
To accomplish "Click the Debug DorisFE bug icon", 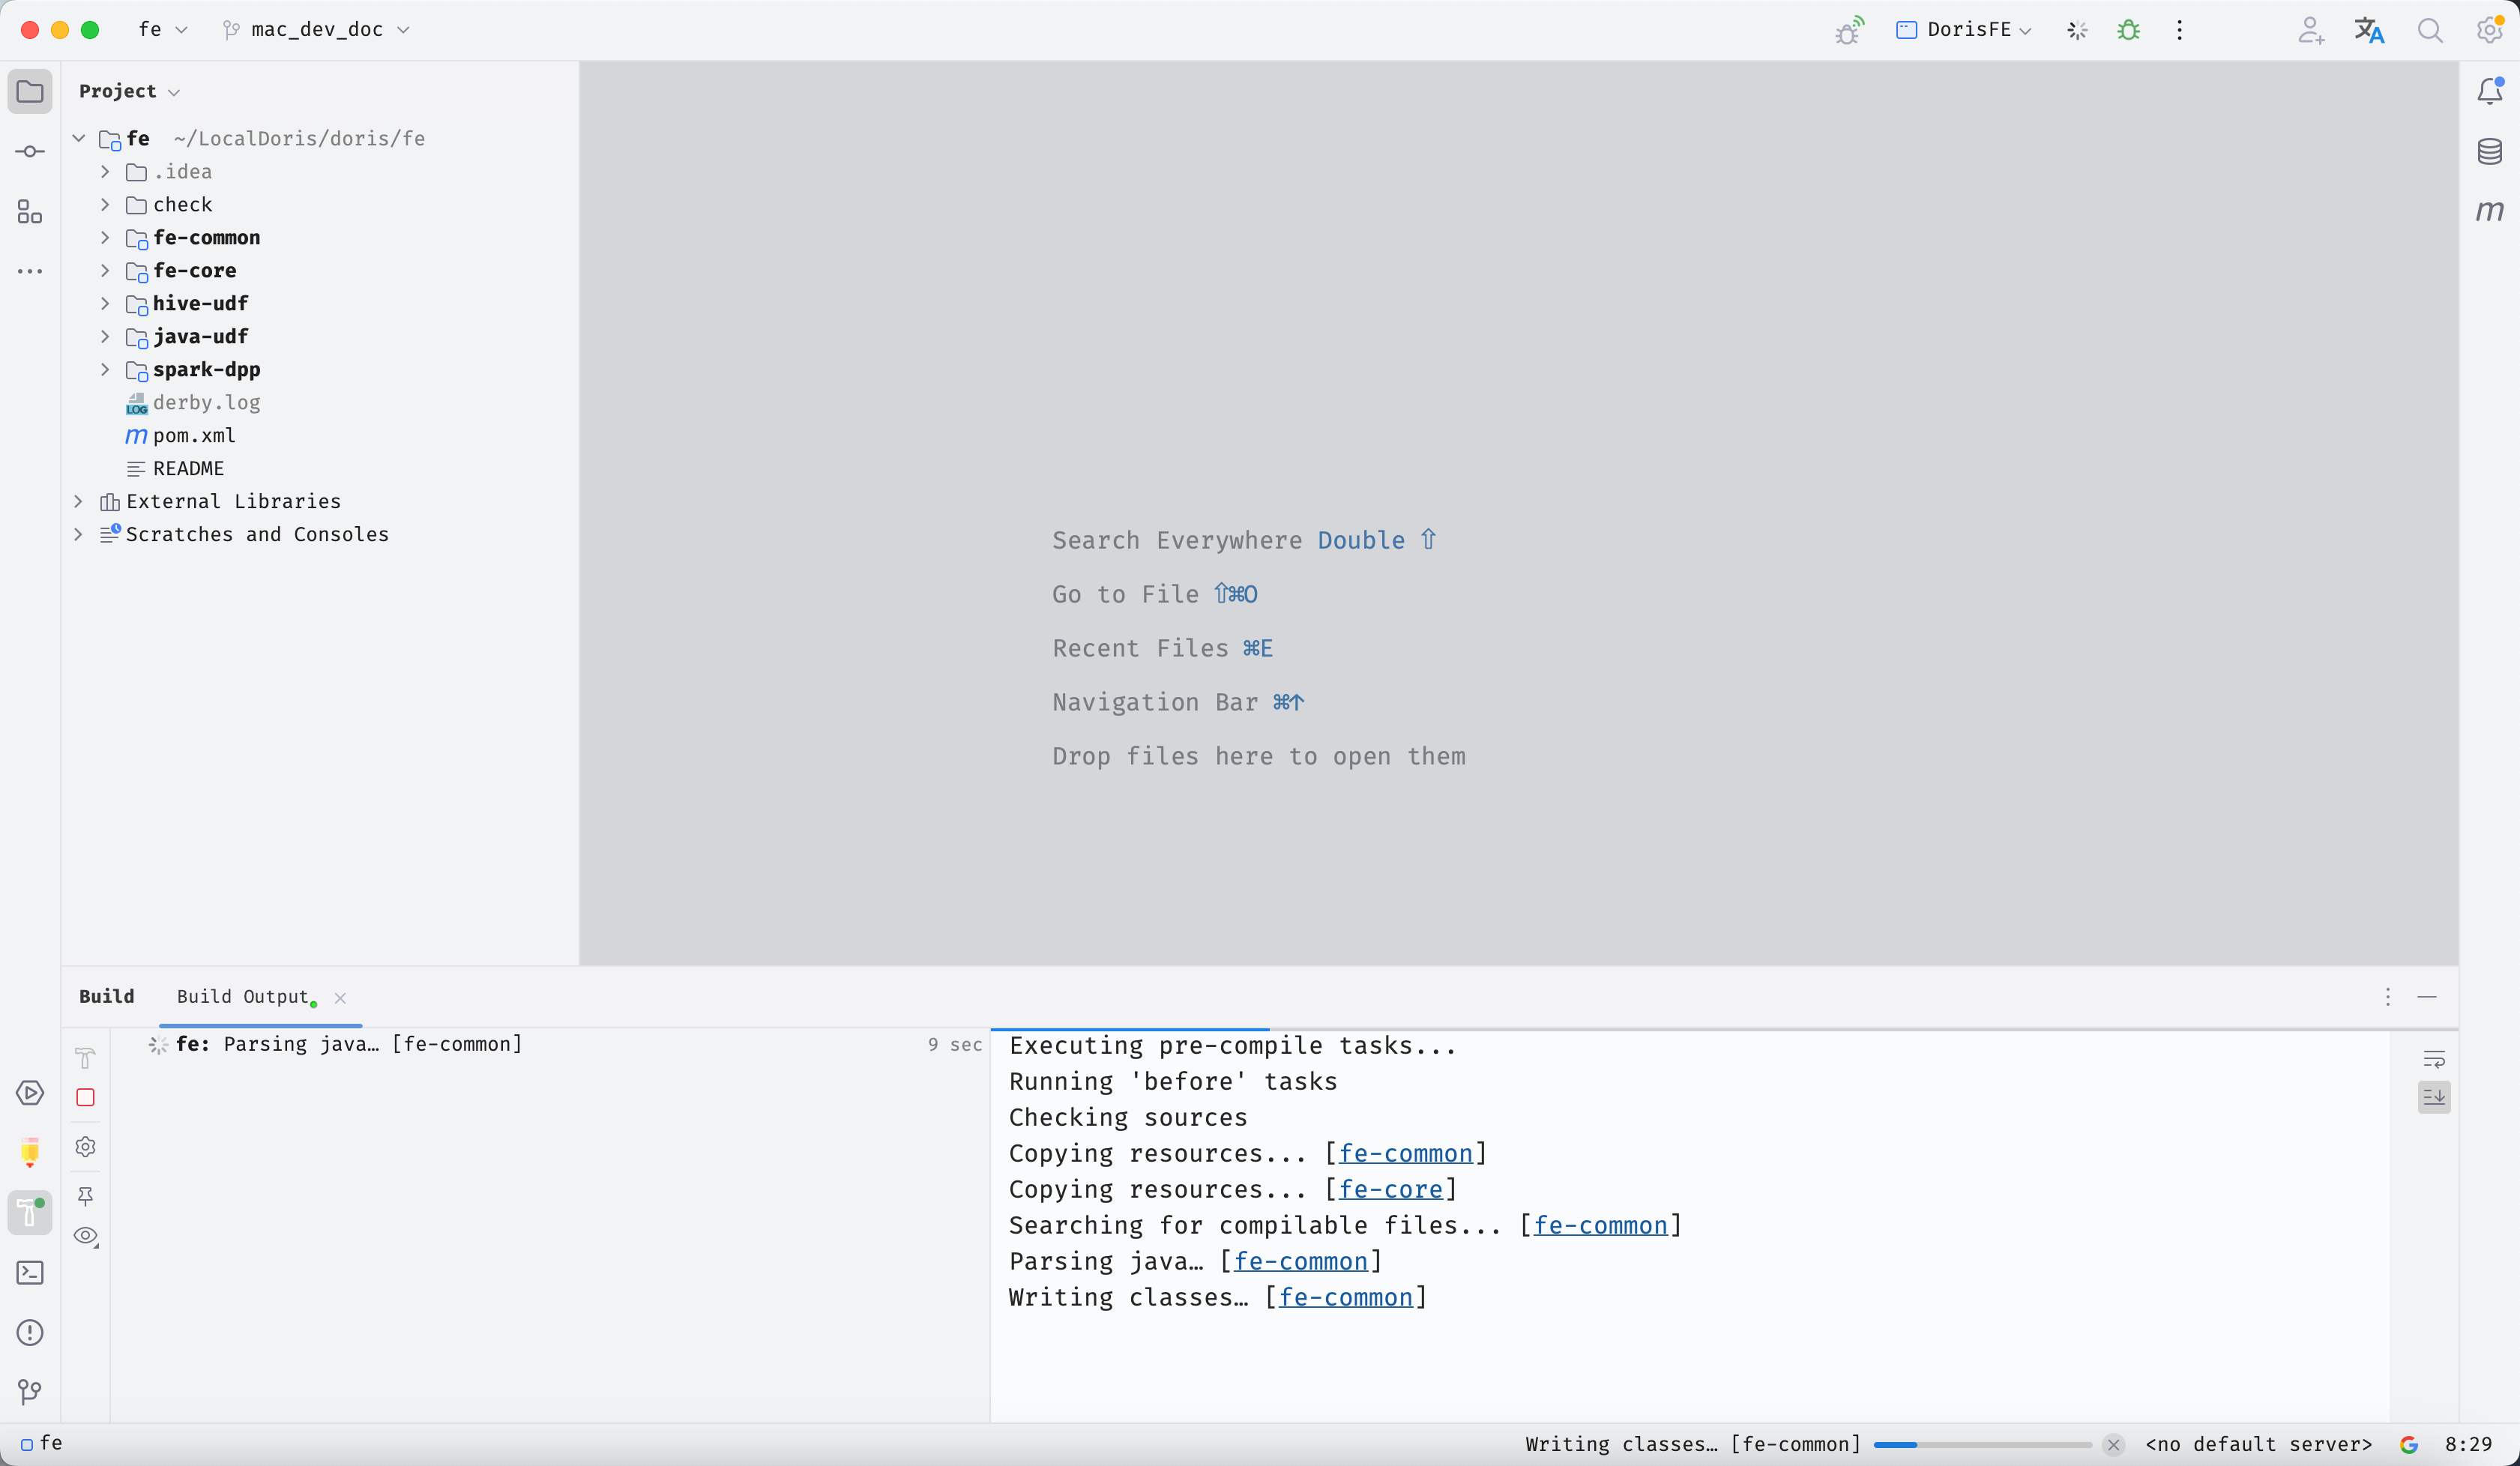I will point(2128,30).
